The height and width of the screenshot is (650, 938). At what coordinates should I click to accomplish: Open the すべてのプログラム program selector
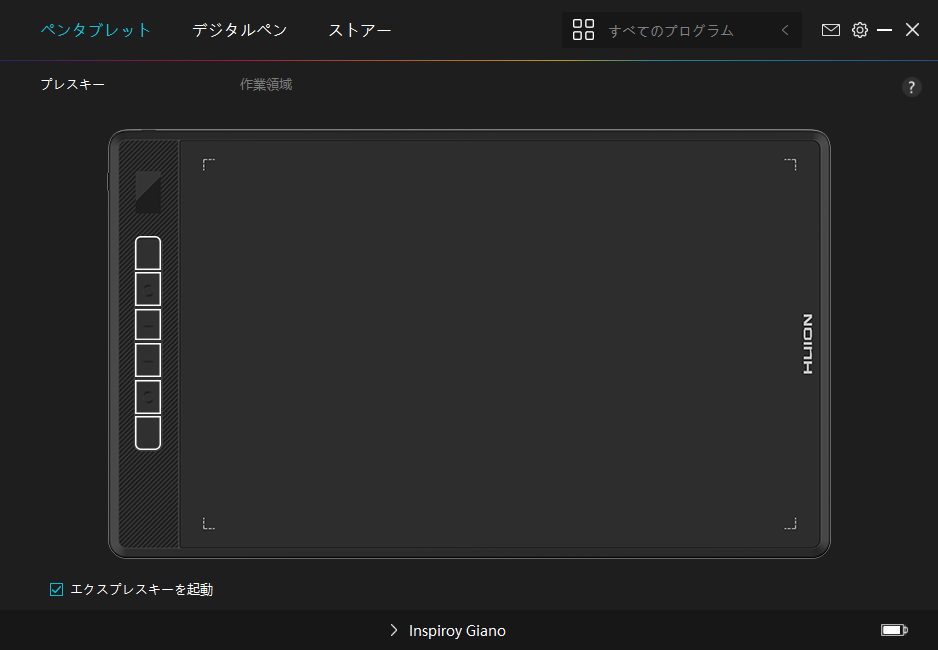pos(681,30)
